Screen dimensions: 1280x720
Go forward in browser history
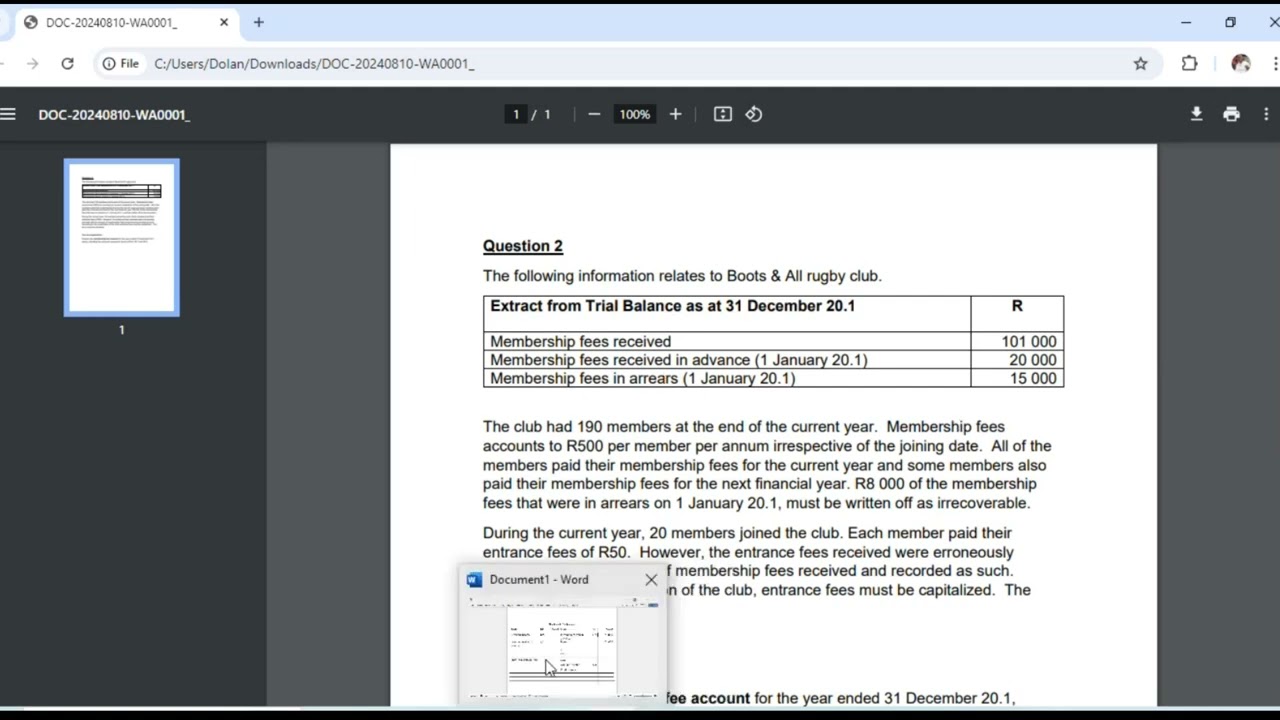(33, 63)
